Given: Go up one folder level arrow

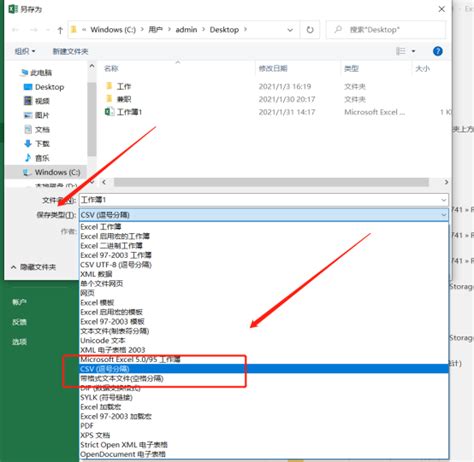Looking at the screenshot, I should [x=60, y=30].
